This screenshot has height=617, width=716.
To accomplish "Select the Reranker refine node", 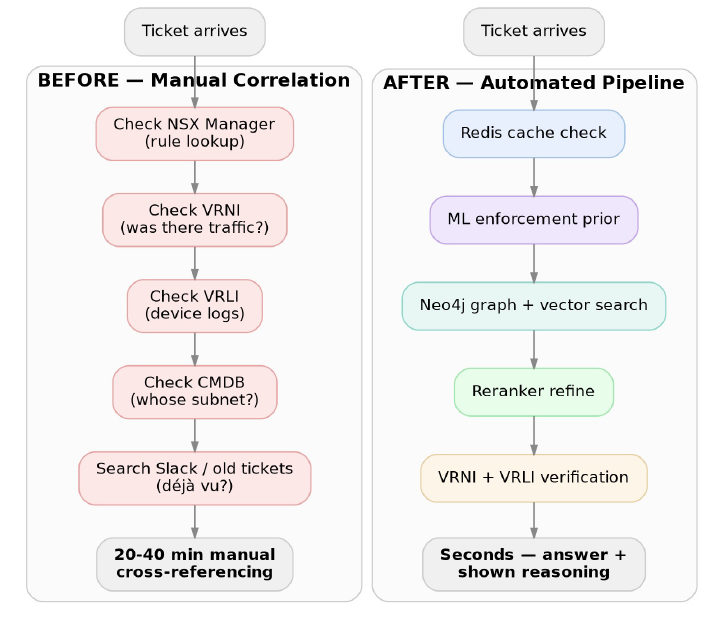I will pyautogui.click(x=534, y=392).
